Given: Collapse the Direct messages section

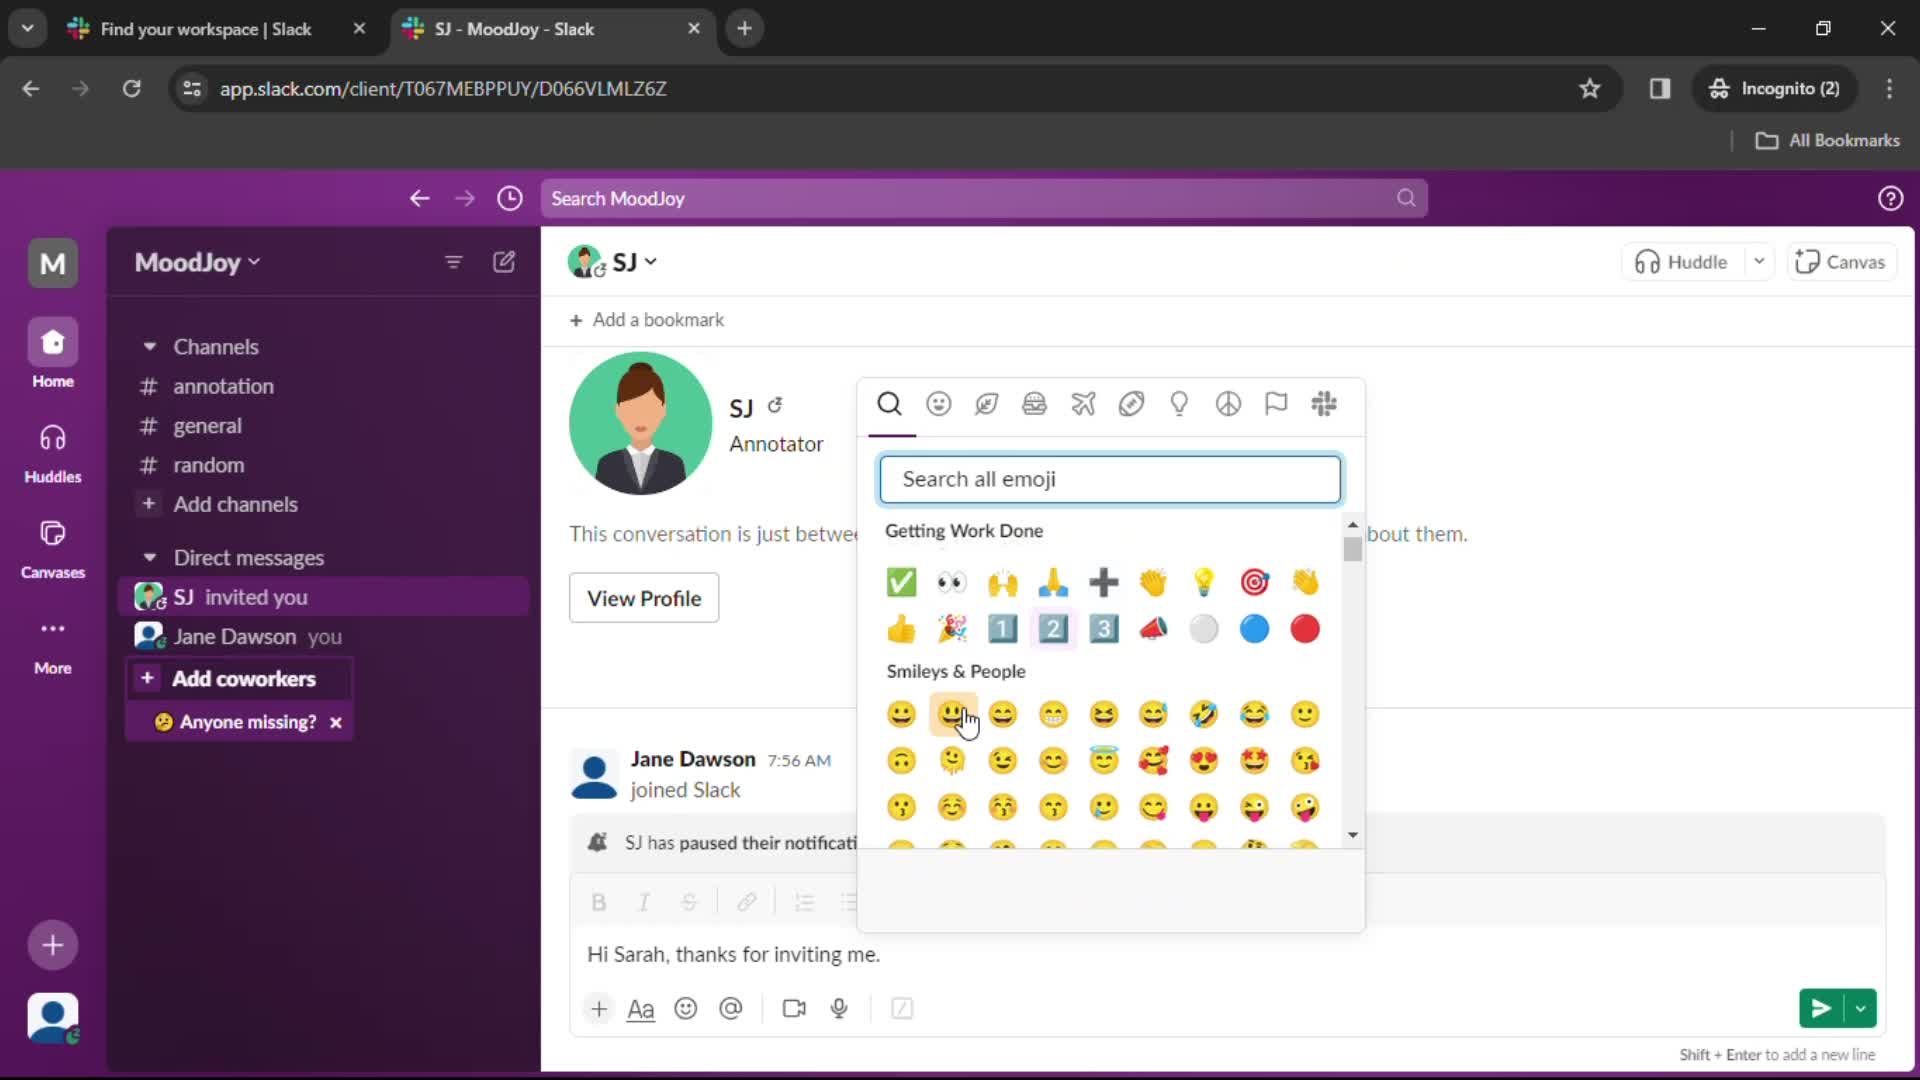Looking at the screenshot, I should click(x=150, y=558).
